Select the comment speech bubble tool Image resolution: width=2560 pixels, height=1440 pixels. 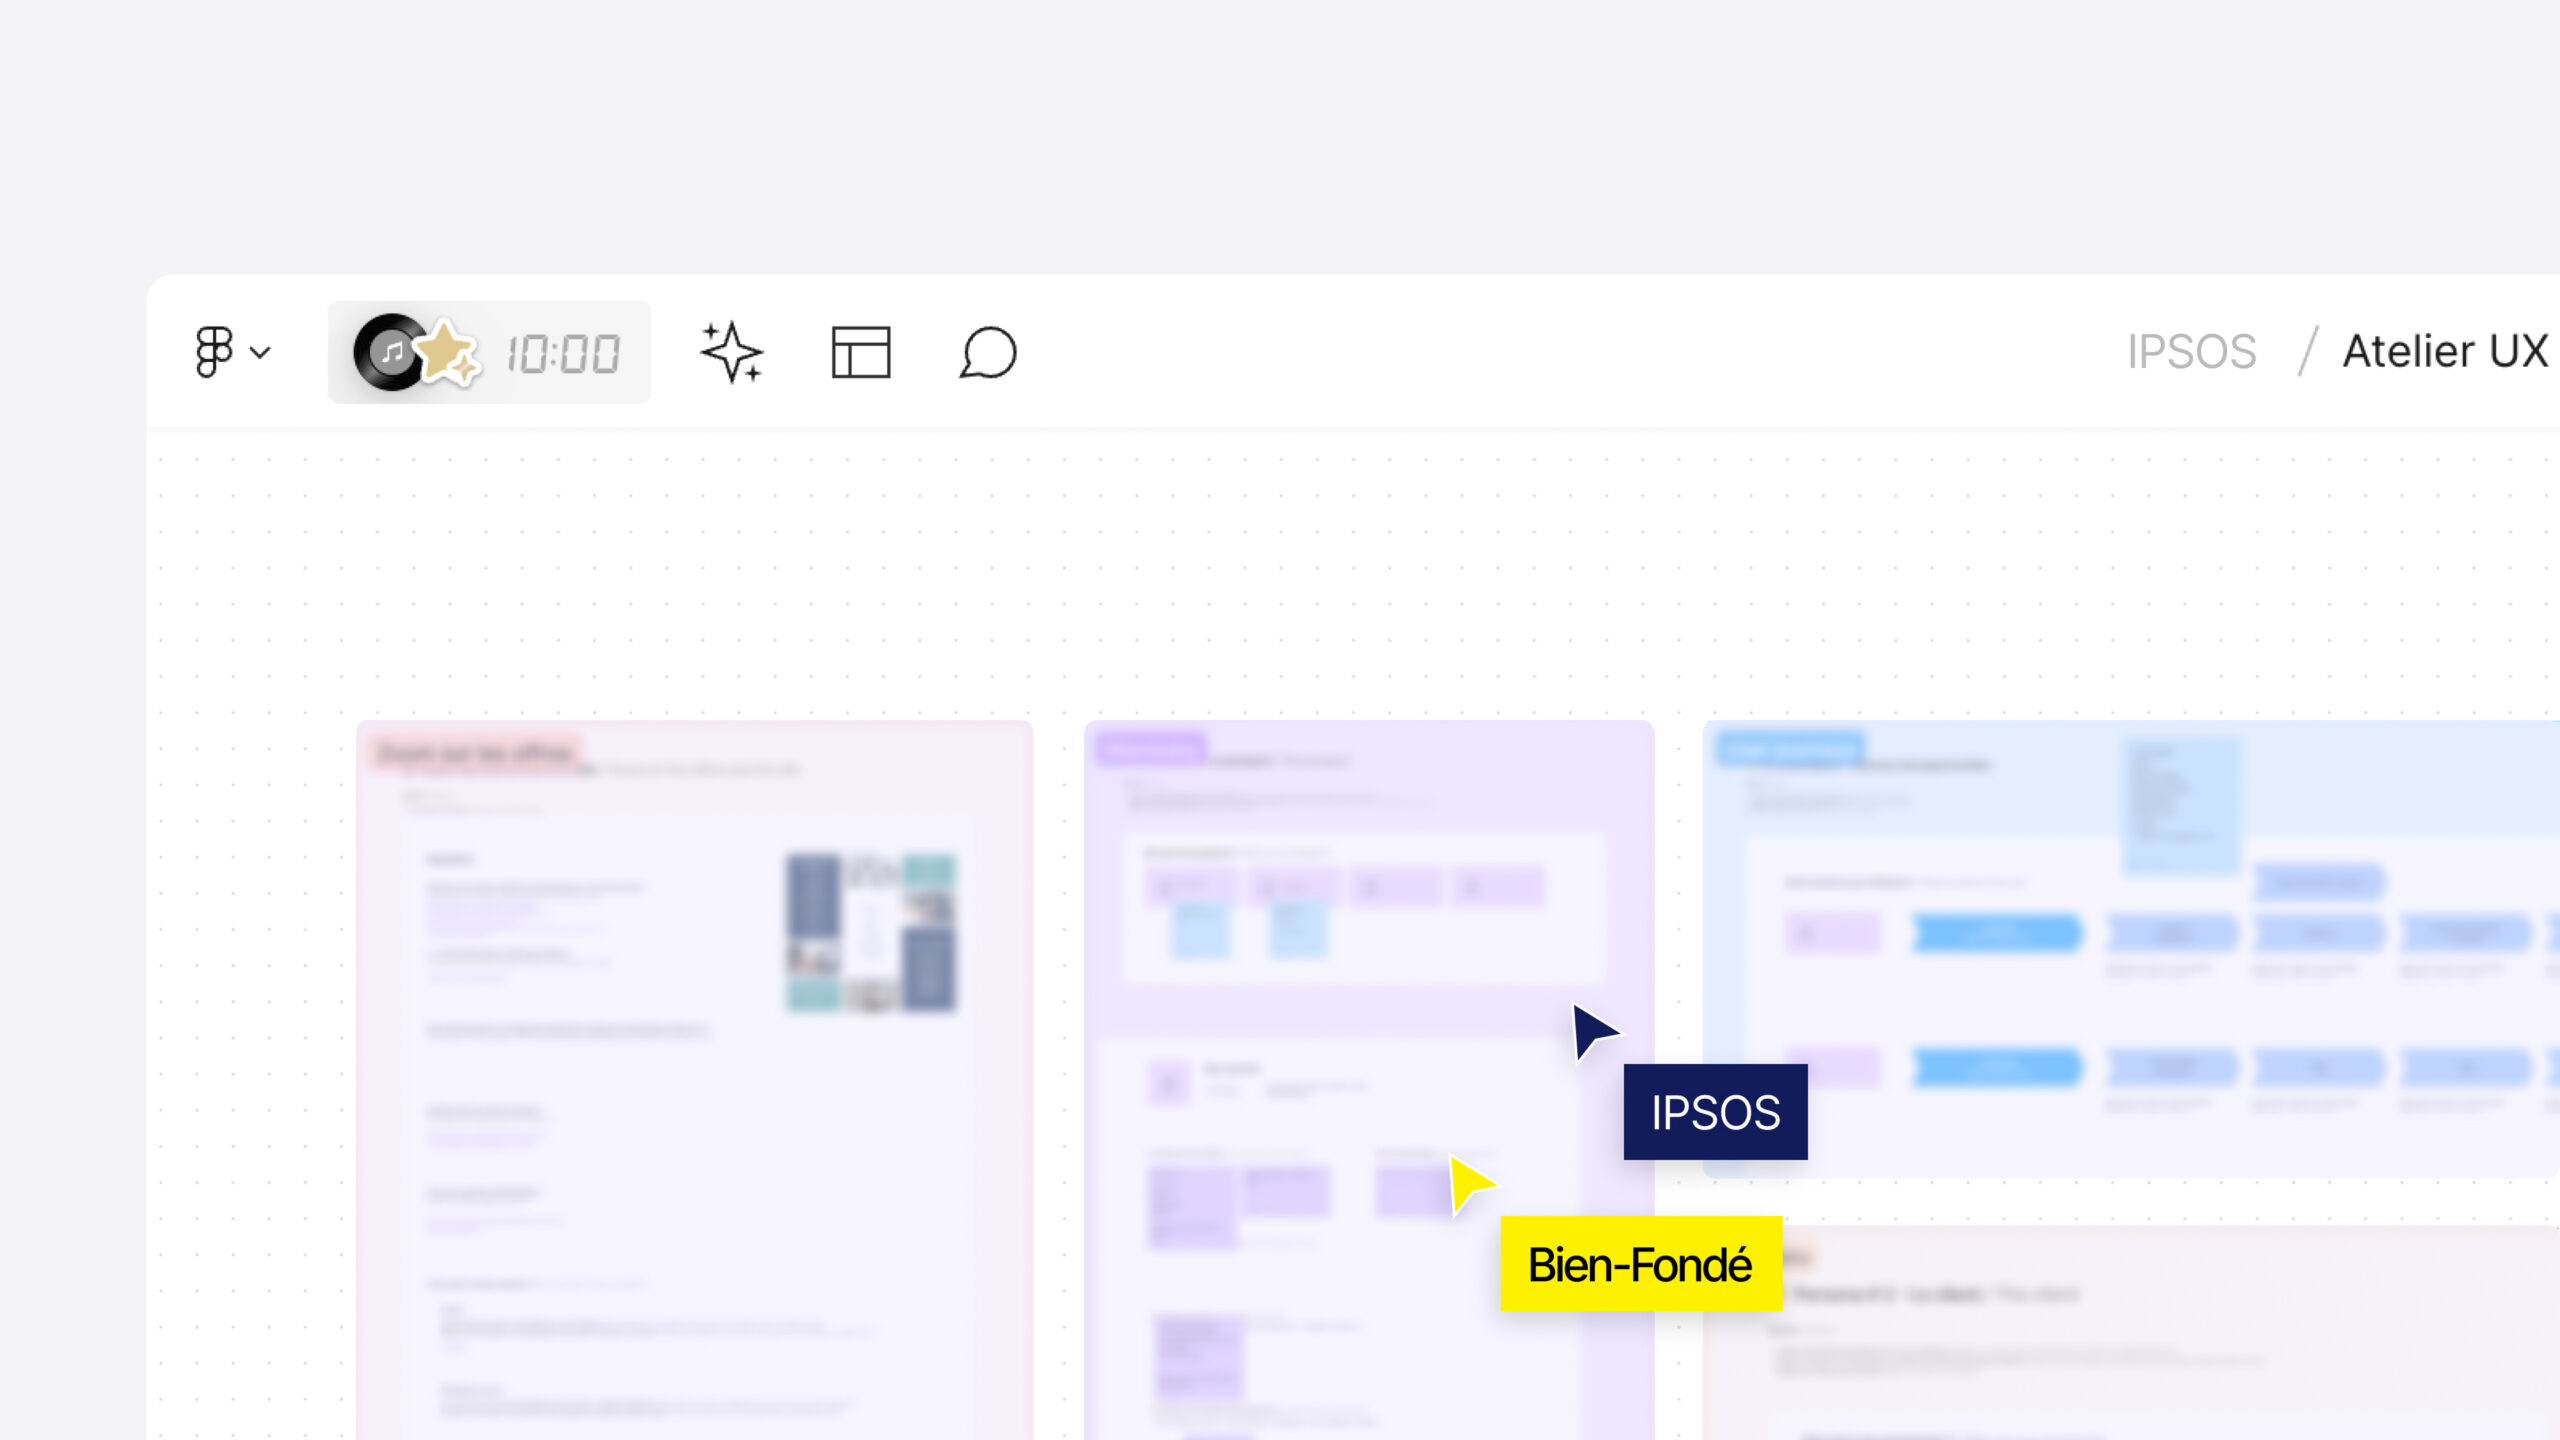[988, 352]
